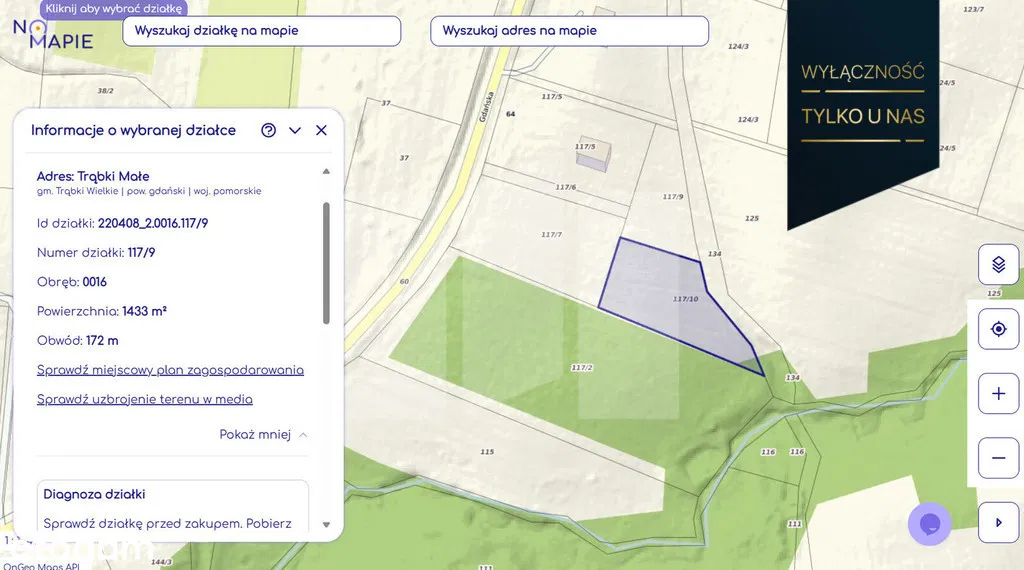
Task: Open the map layers button
Action: [998, 265]
